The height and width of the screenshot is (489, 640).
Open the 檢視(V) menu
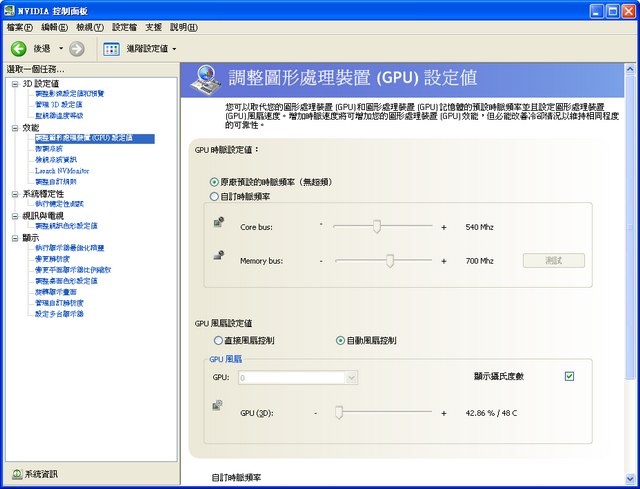(90, 27)
